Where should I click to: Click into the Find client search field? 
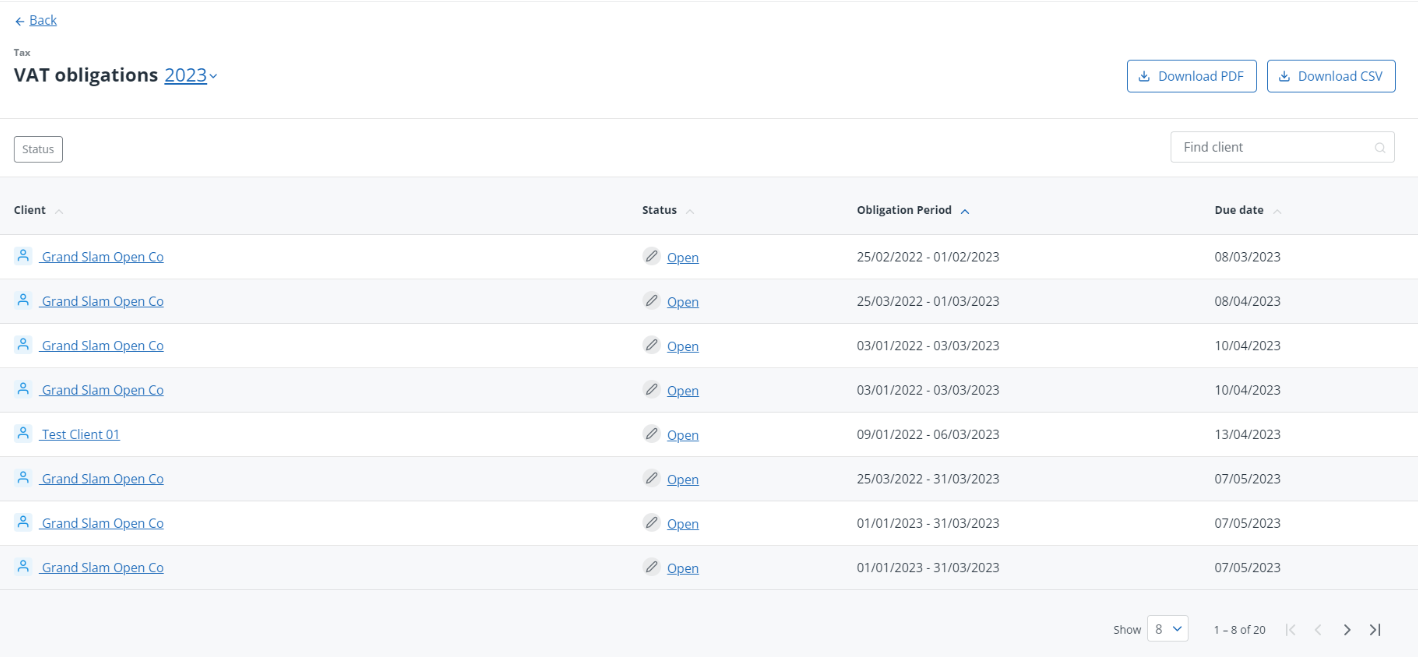click(x=1270, y=147)
